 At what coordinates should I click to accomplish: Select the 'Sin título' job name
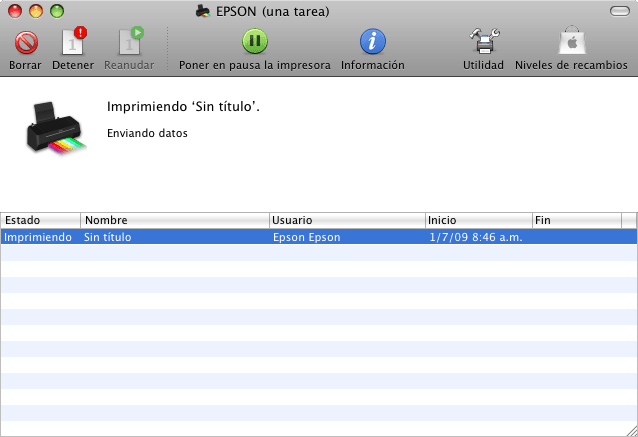[x=107, y=237]
